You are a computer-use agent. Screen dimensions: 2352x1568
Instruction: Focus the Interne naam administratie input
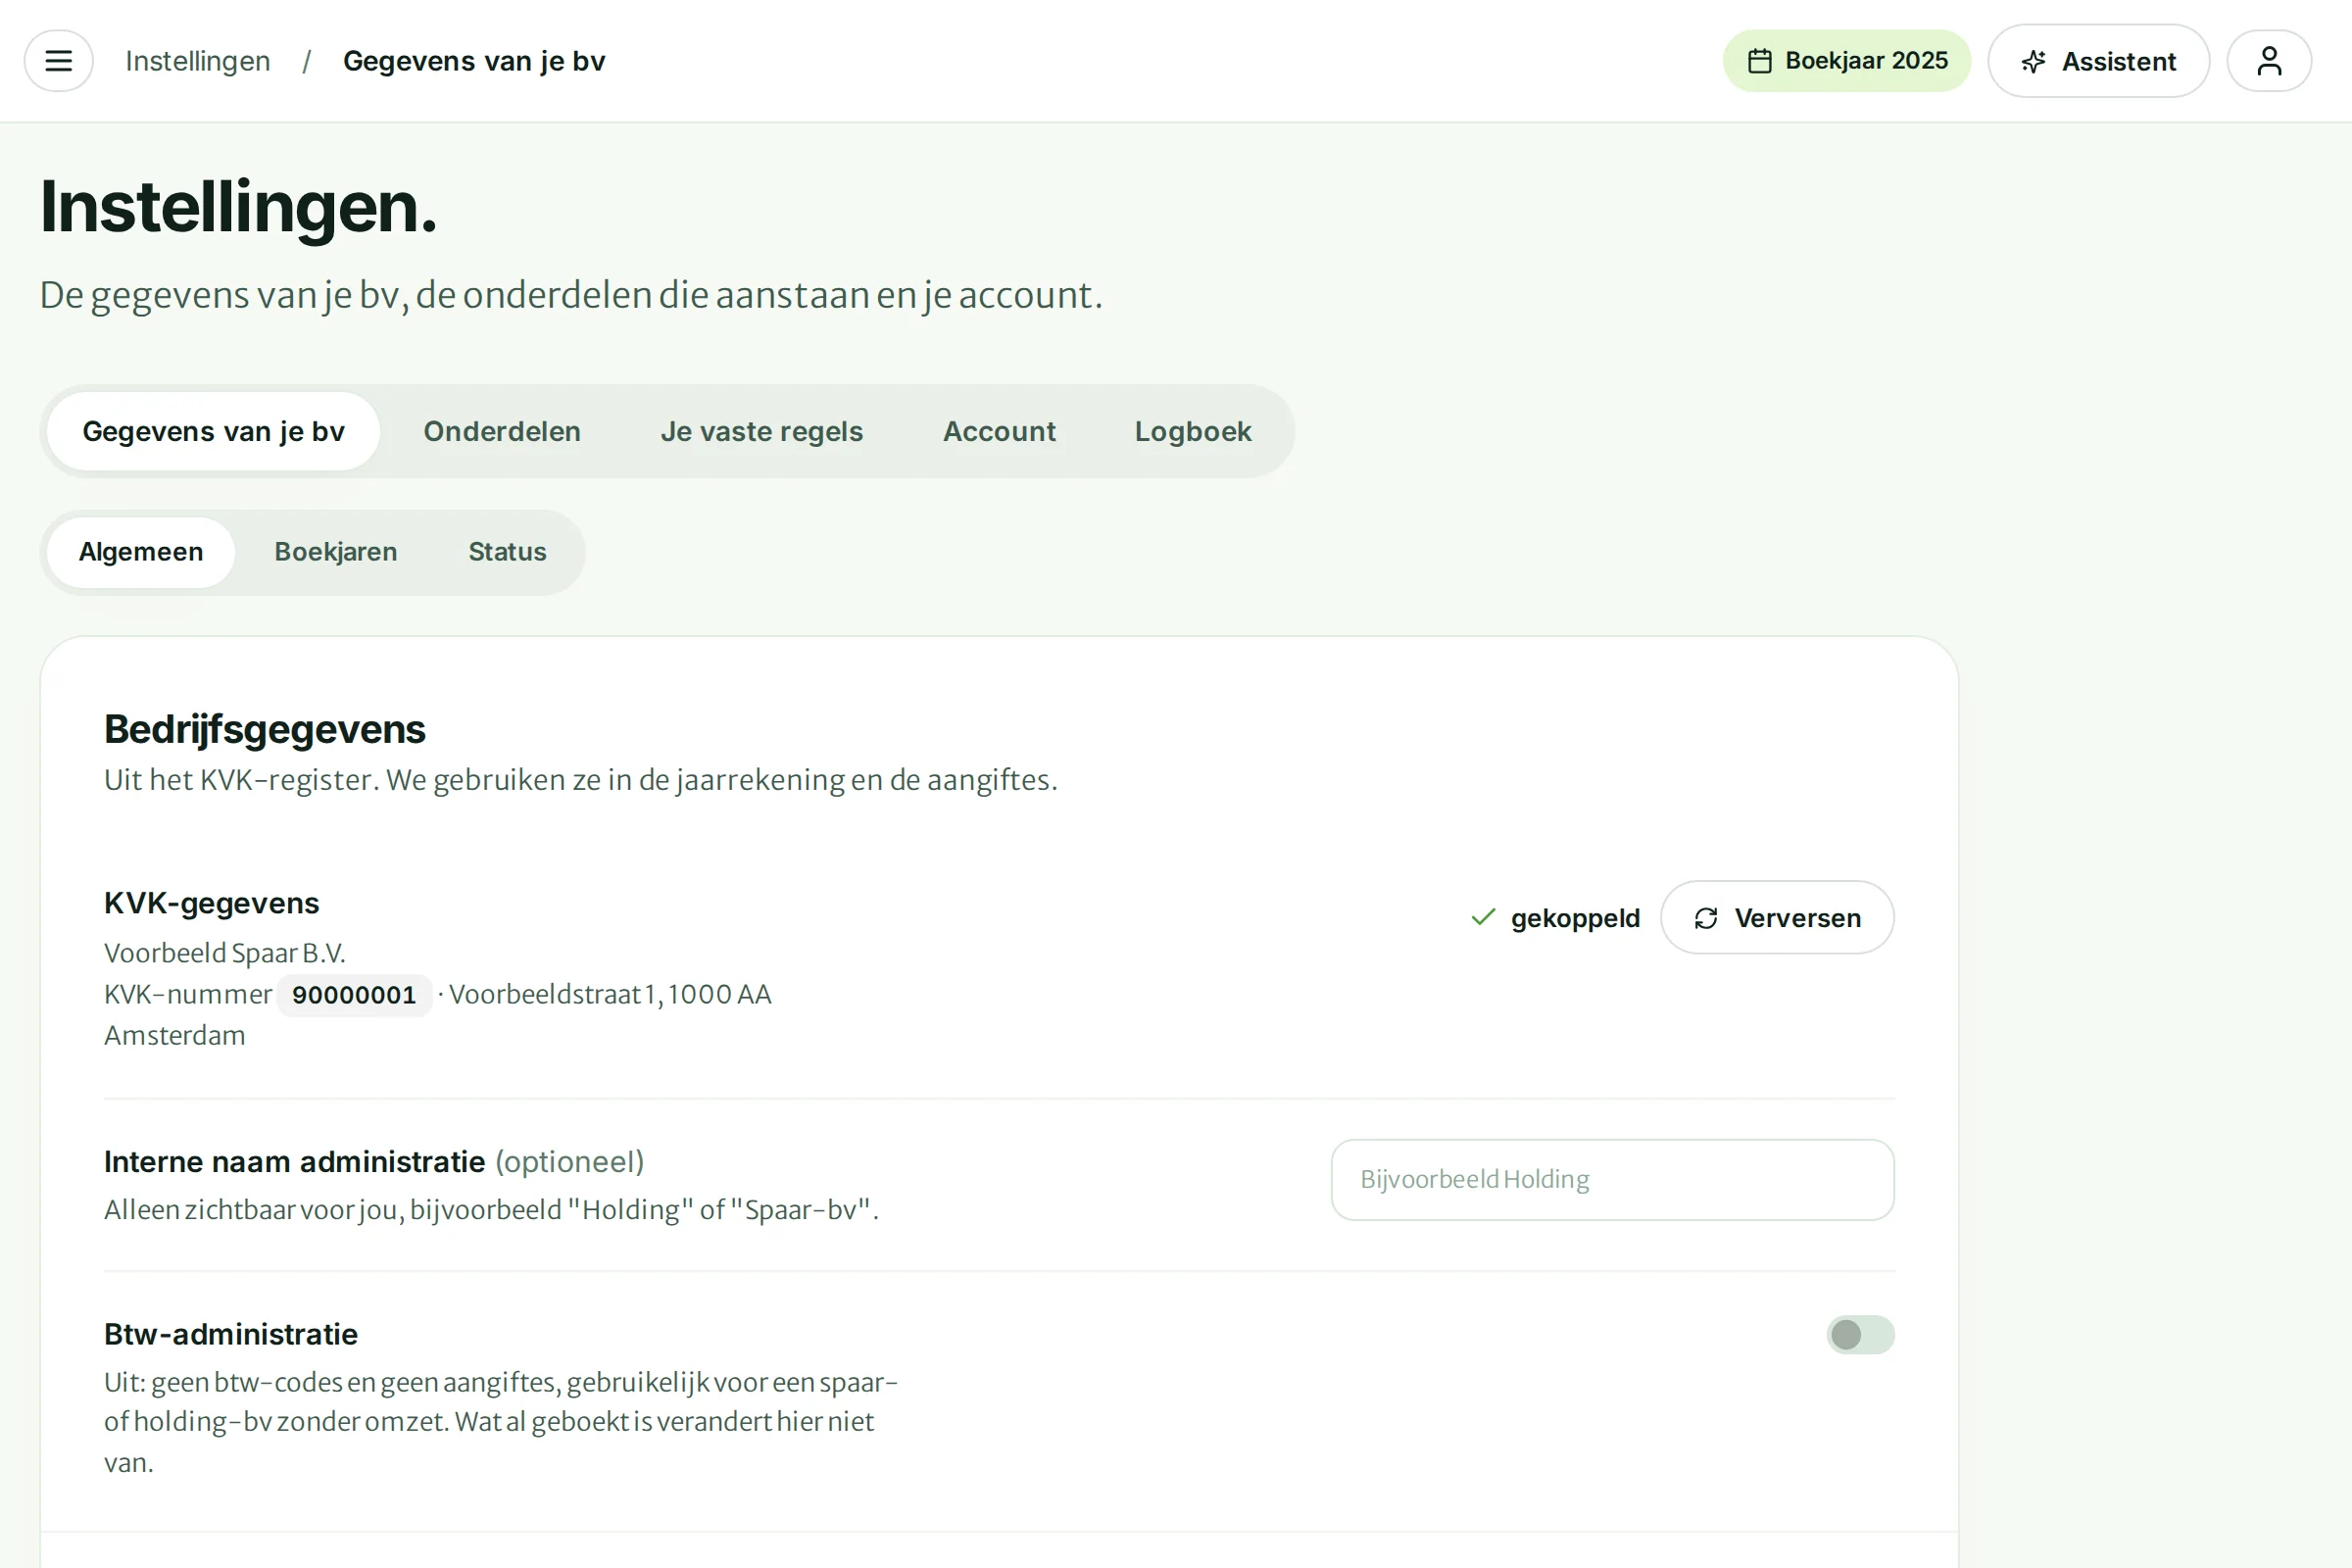click(1612, 1179)
